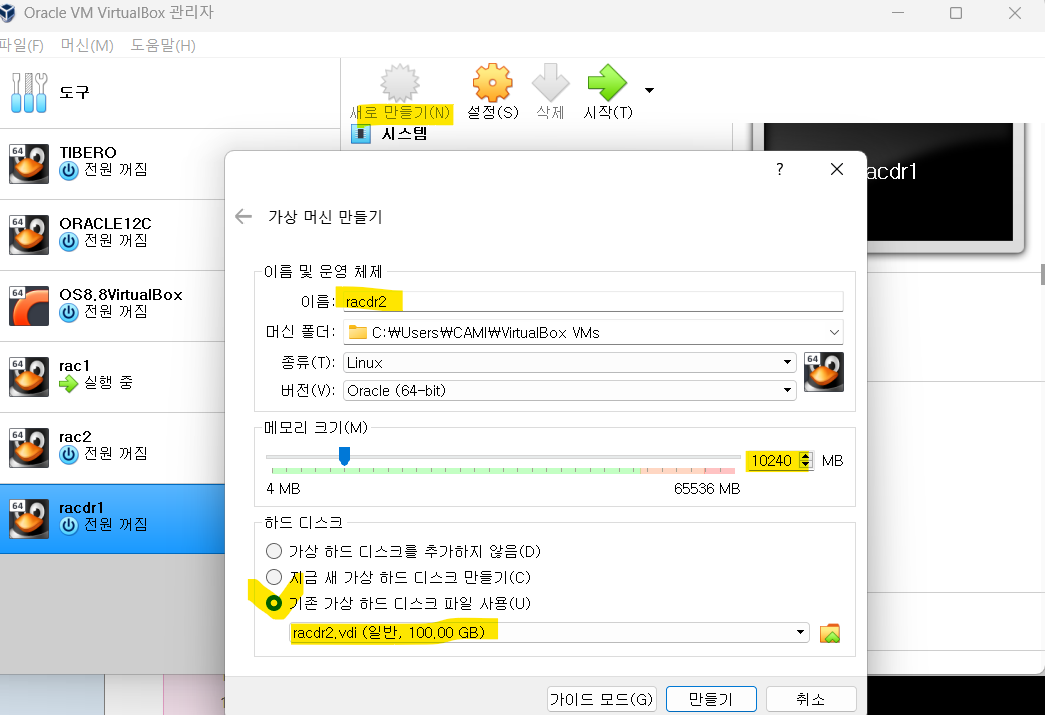Click rac2 penguin OS icon
This screenshot has height=715, width=1045.
pyautogui.click(x=29, y=448)
